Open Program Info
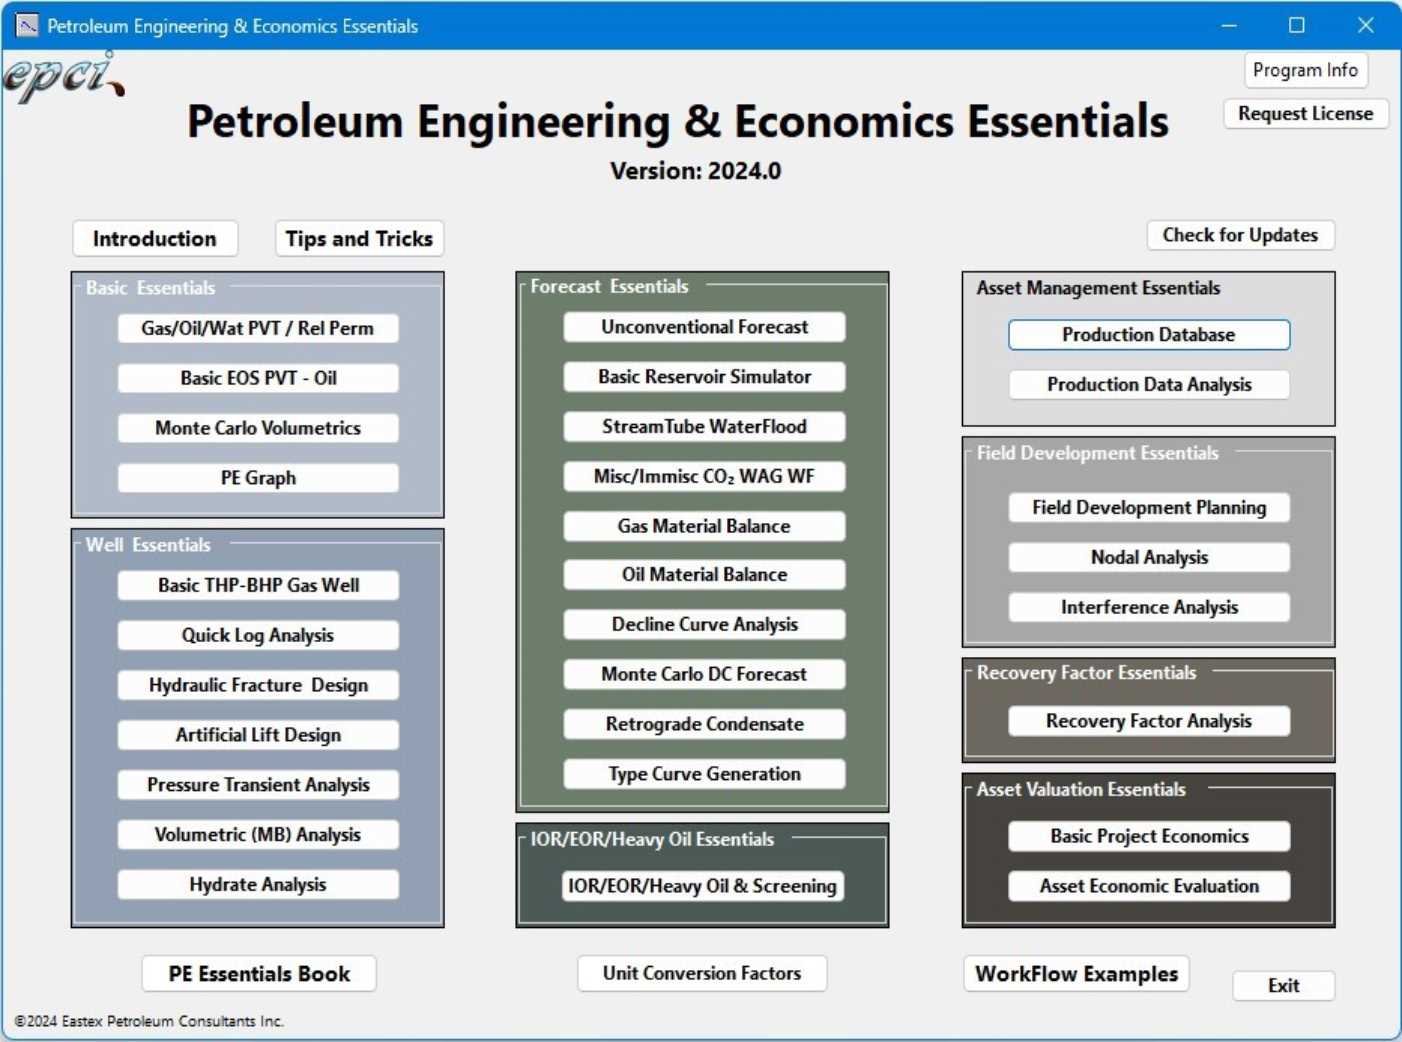Image resolution: width=1402 pixels, height=1042 pixels. click(x=1305, y=70)
